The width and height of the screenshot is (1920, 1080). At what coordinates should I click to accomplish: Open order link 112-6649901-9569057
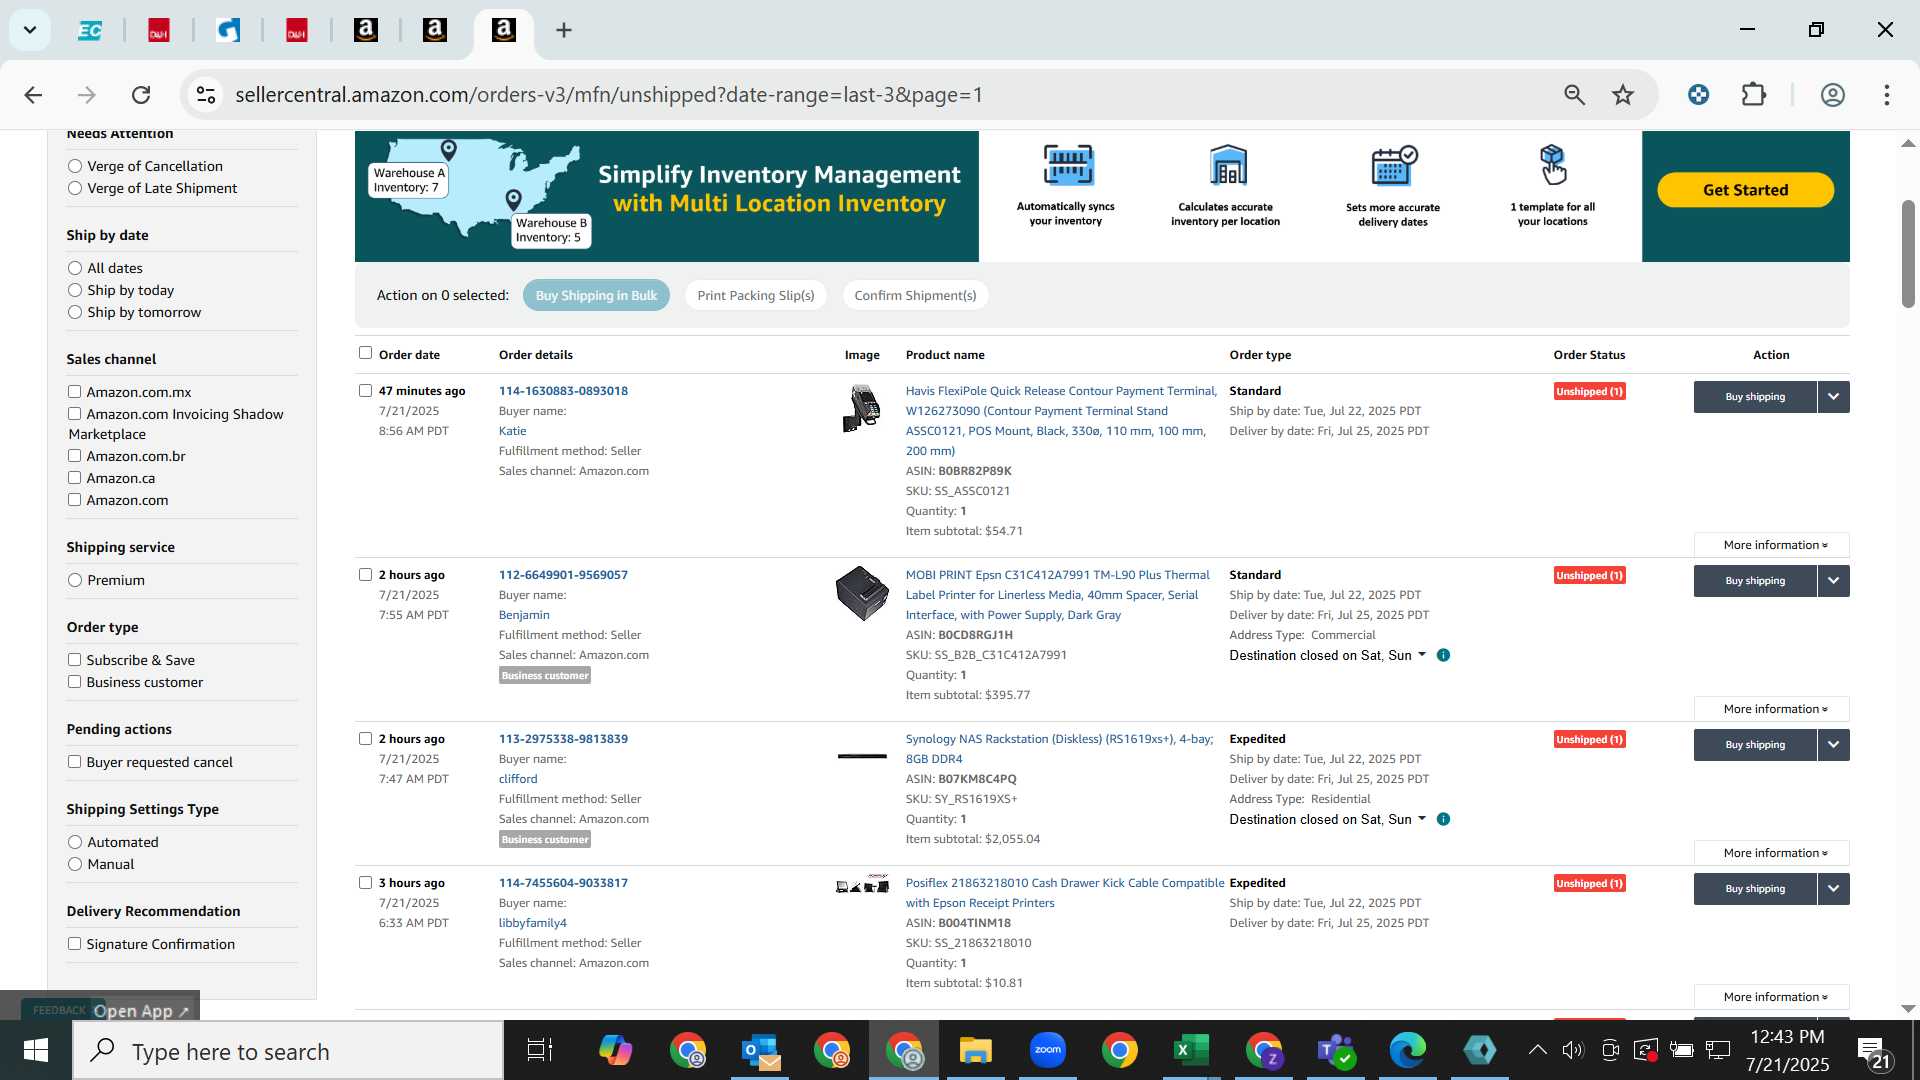click(x=563, y=575)
